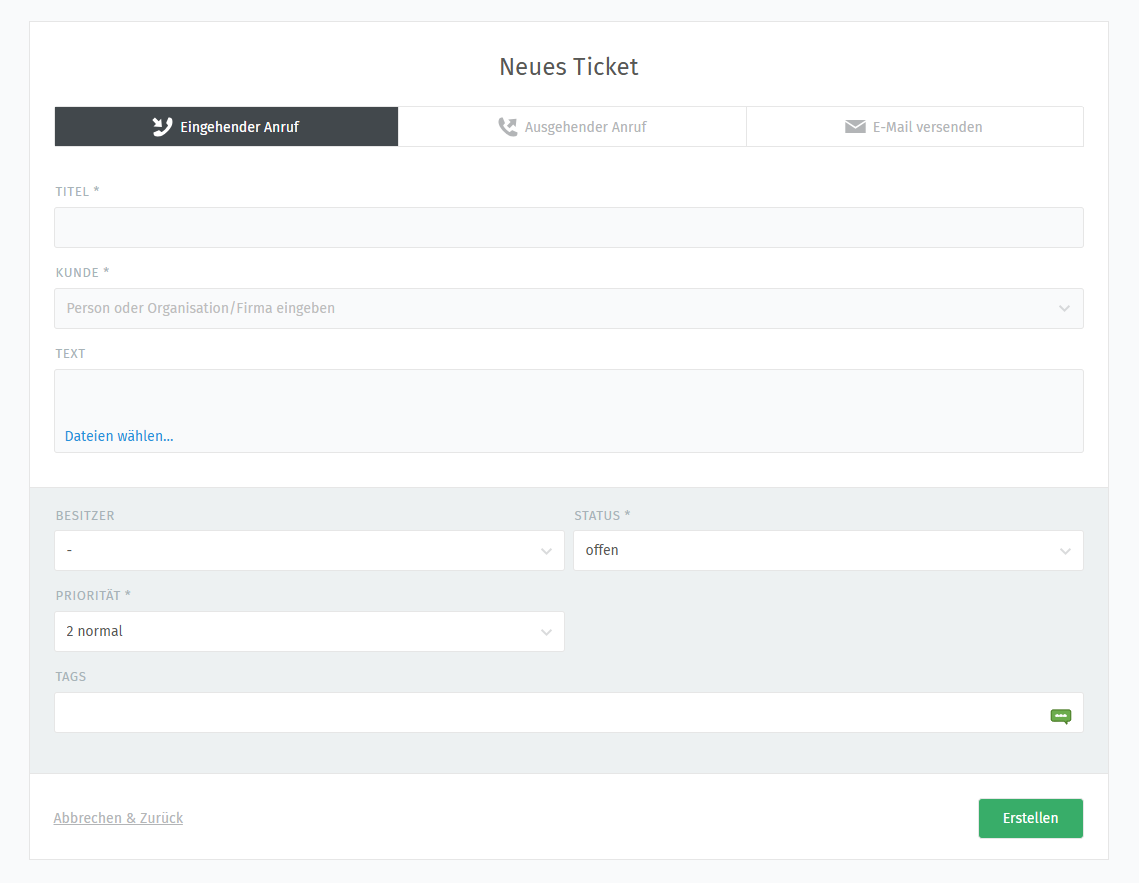1139x883 pixels.
Task: Focus the Titel input field
Action: pyautogui.click(x=569, y=227)
